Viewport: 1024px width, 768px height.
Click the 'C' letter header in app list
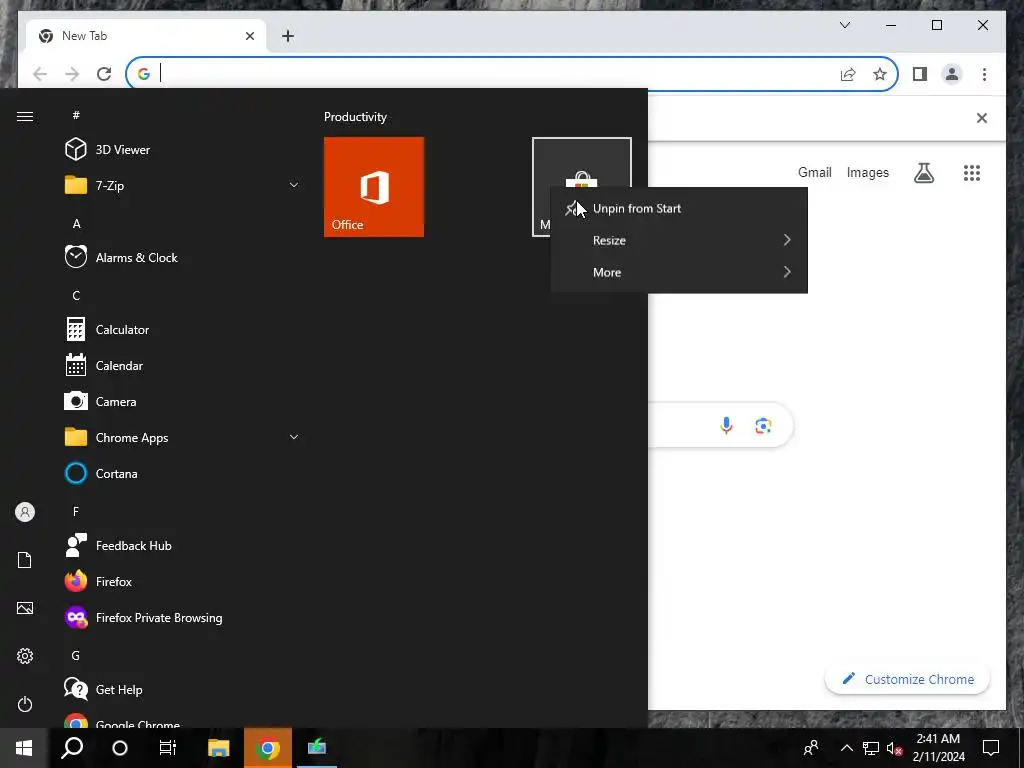click(x=76, y=296)
